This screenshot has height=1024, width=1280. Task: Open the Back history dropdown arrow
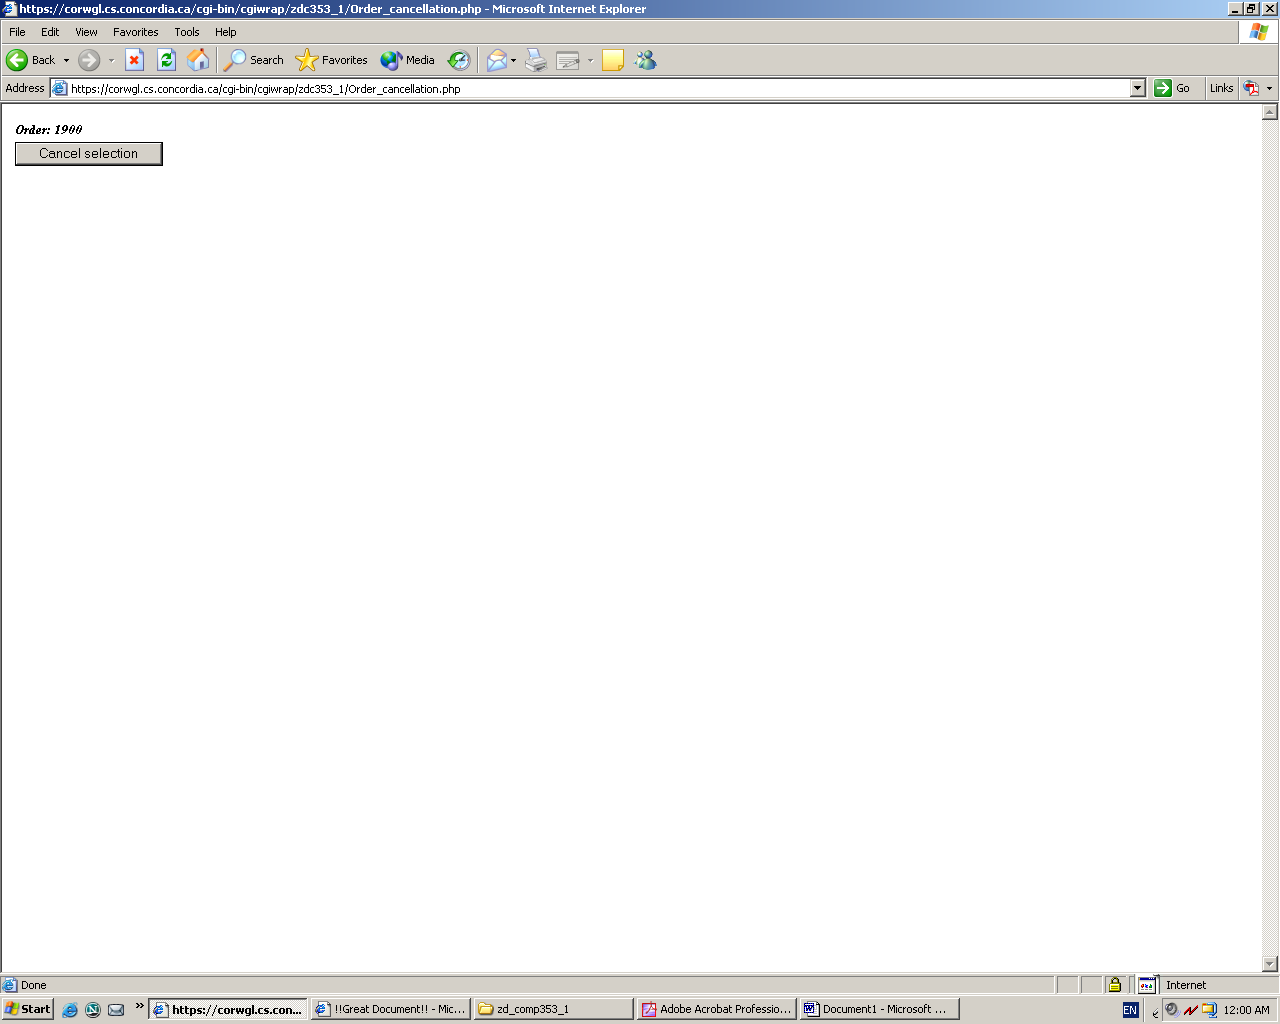tap(66, 60)
